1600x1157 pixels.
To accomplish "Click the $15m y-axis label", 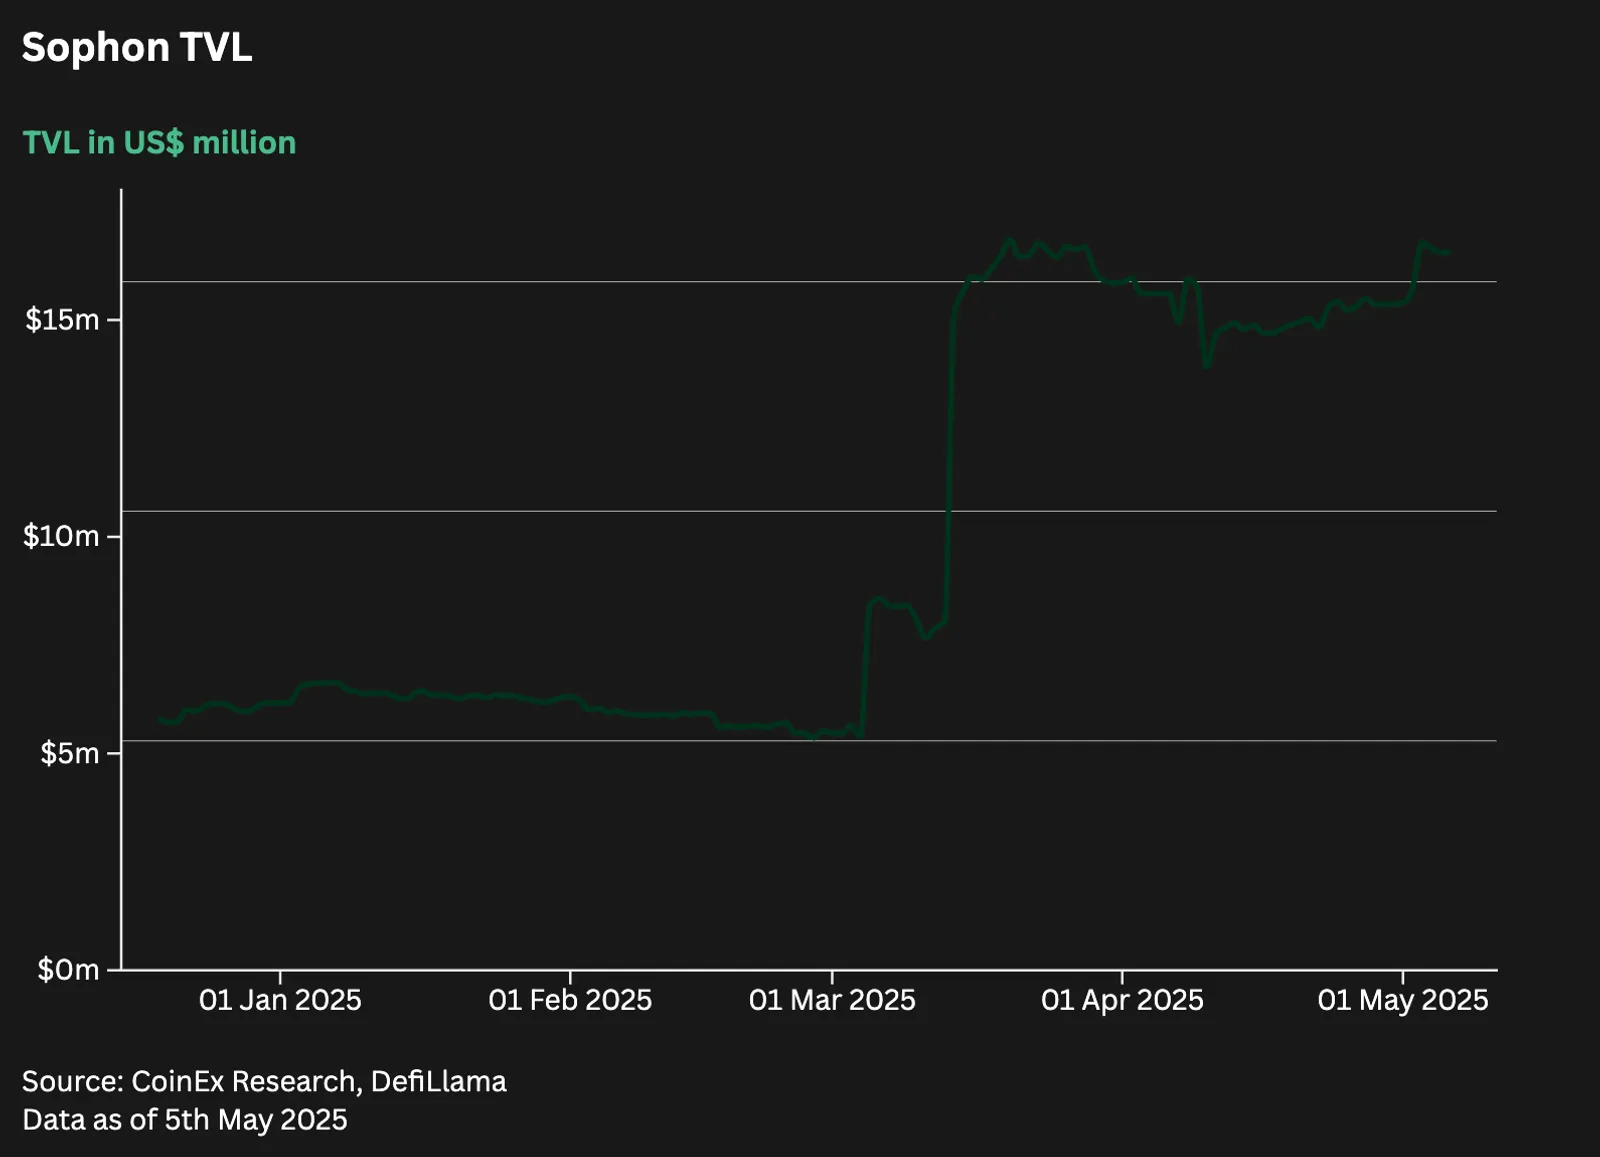I will tap(62, 320).
